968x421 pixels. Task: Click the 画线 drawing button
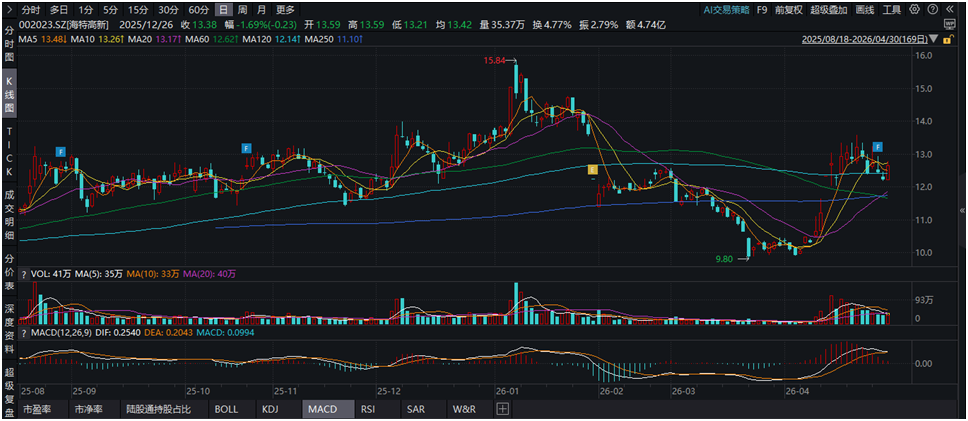(x=865, y=10)
